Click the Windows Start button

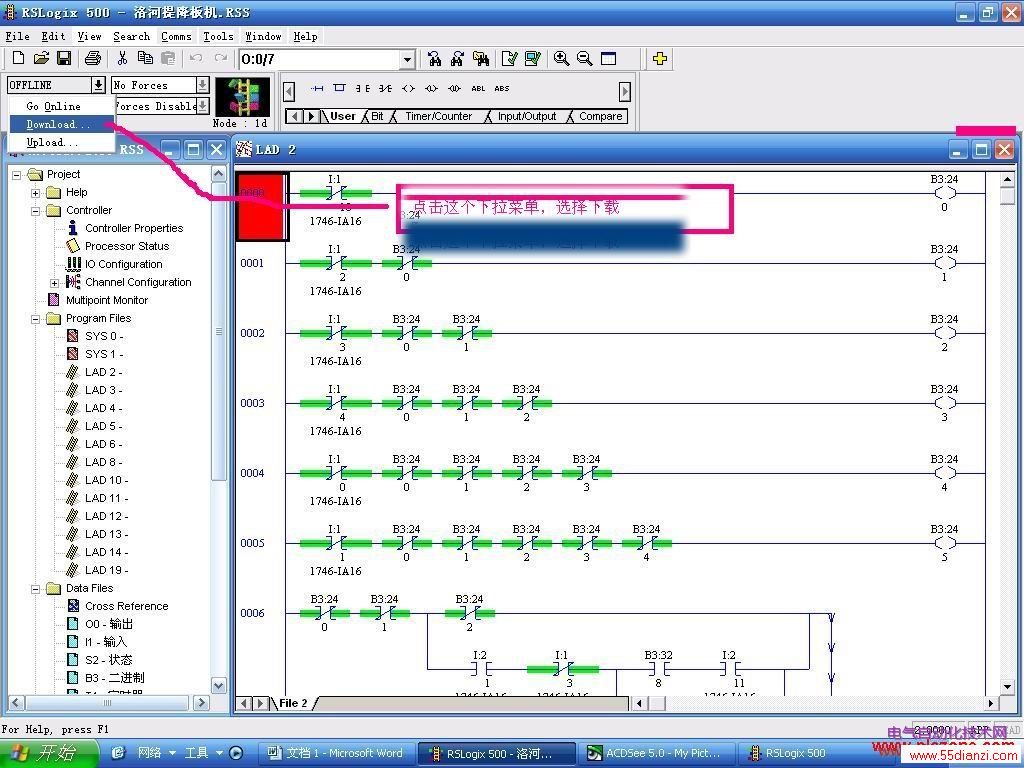(48, 753)
